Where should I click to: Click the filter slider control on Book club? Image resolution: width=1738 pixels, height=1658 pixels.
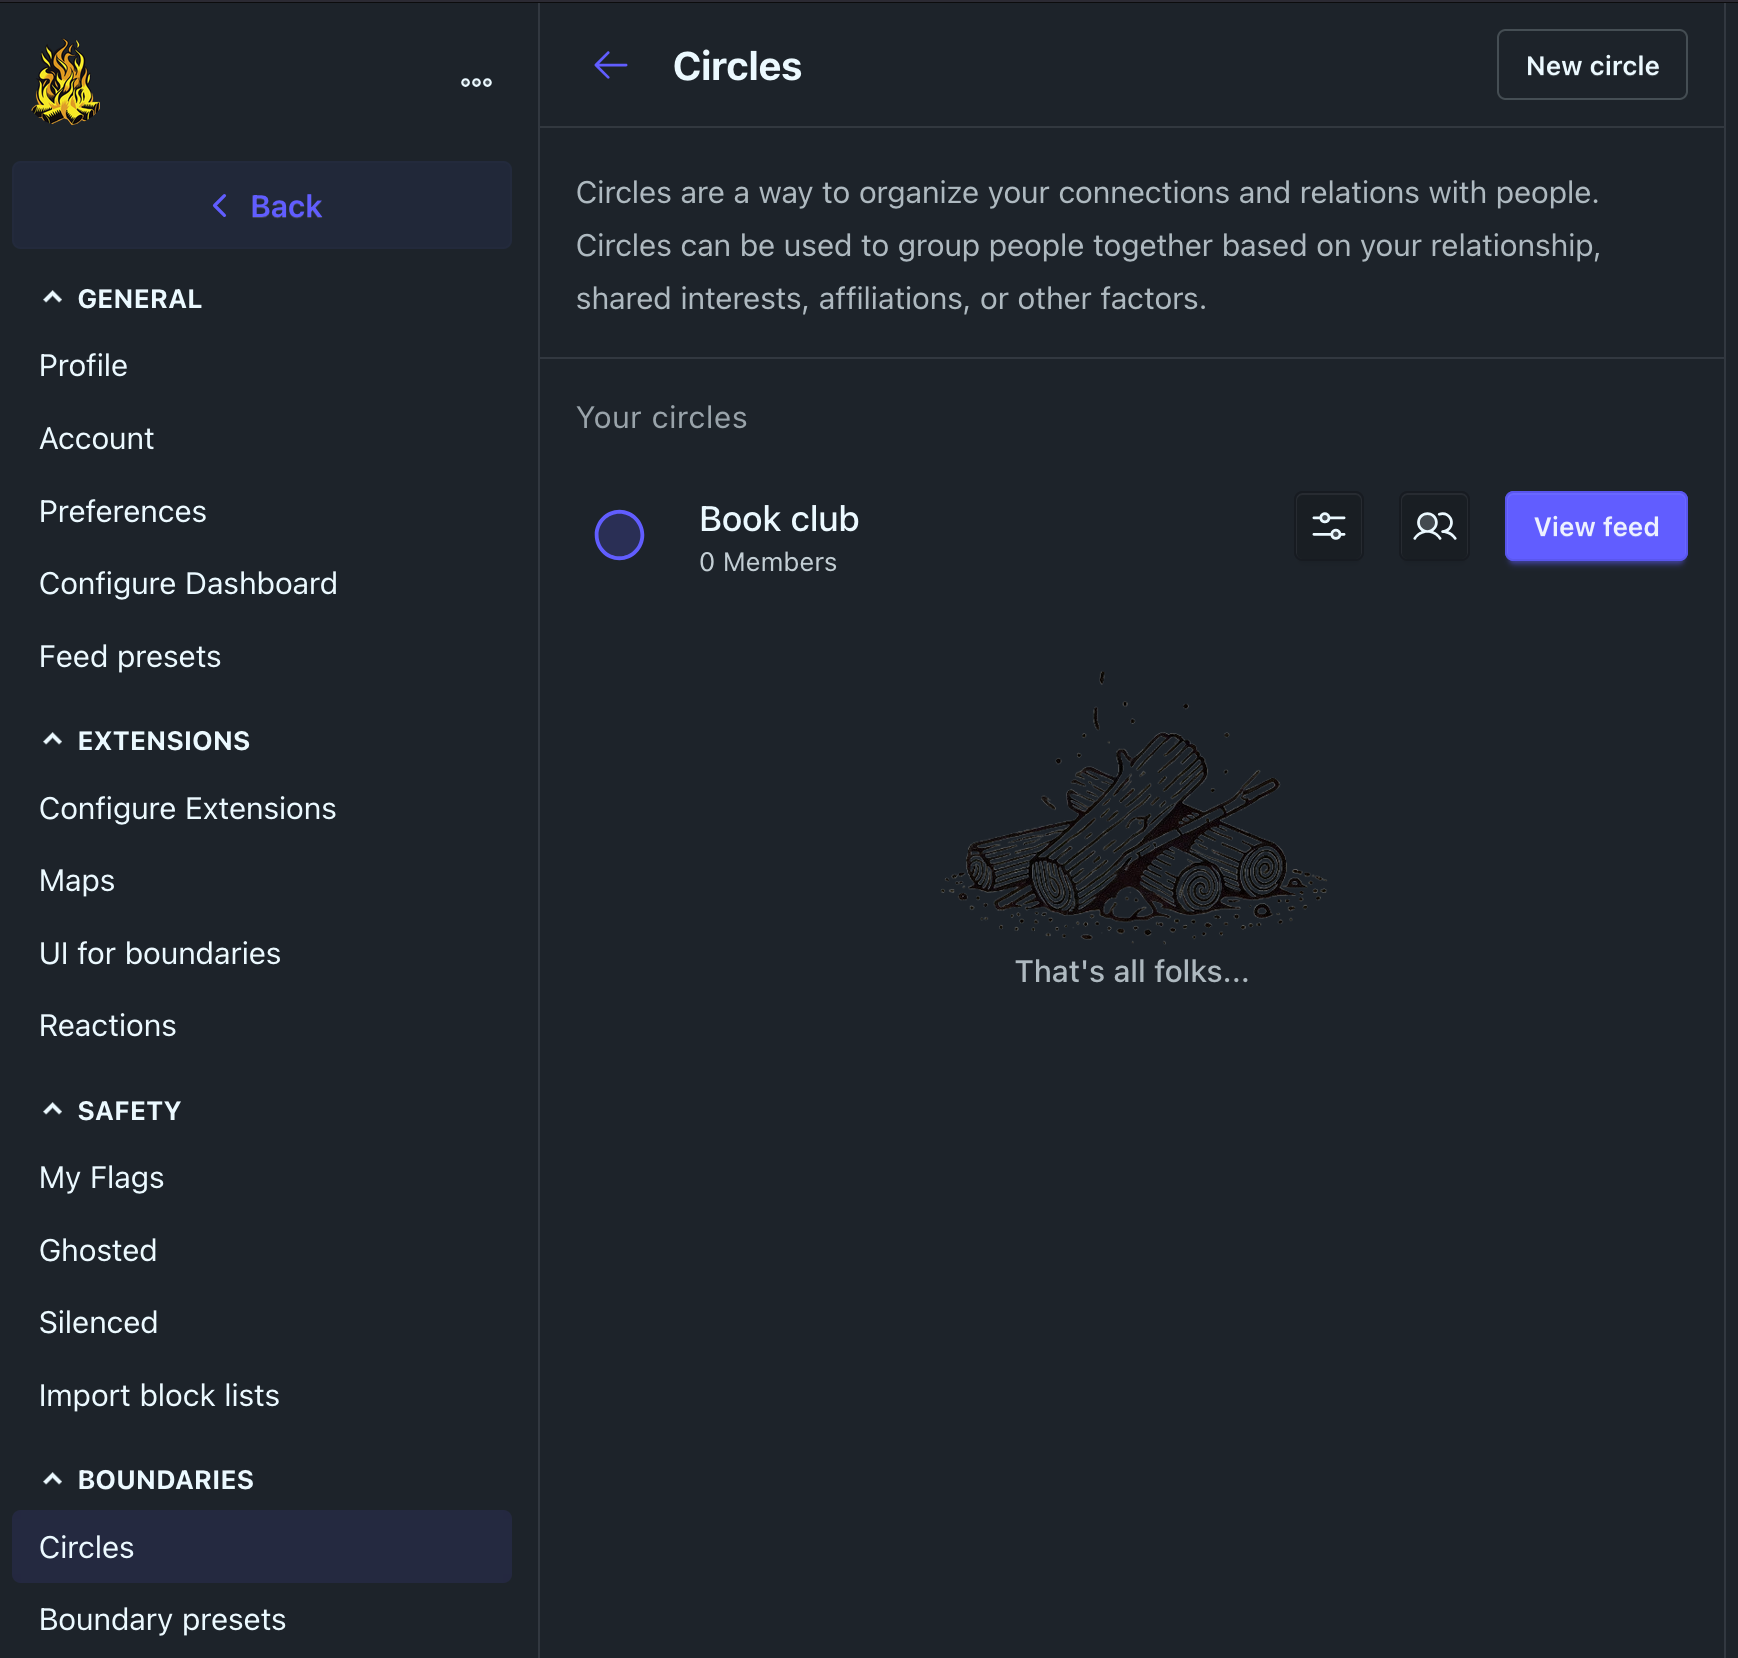tap(1329, 526)
